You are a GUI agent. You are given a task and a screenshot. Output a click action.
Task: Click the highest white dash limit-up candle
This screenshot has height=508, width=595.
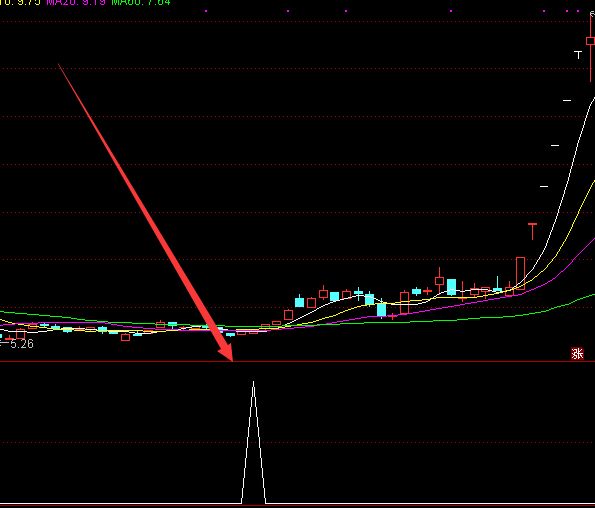pyautogui.click(x=567, y=101)
